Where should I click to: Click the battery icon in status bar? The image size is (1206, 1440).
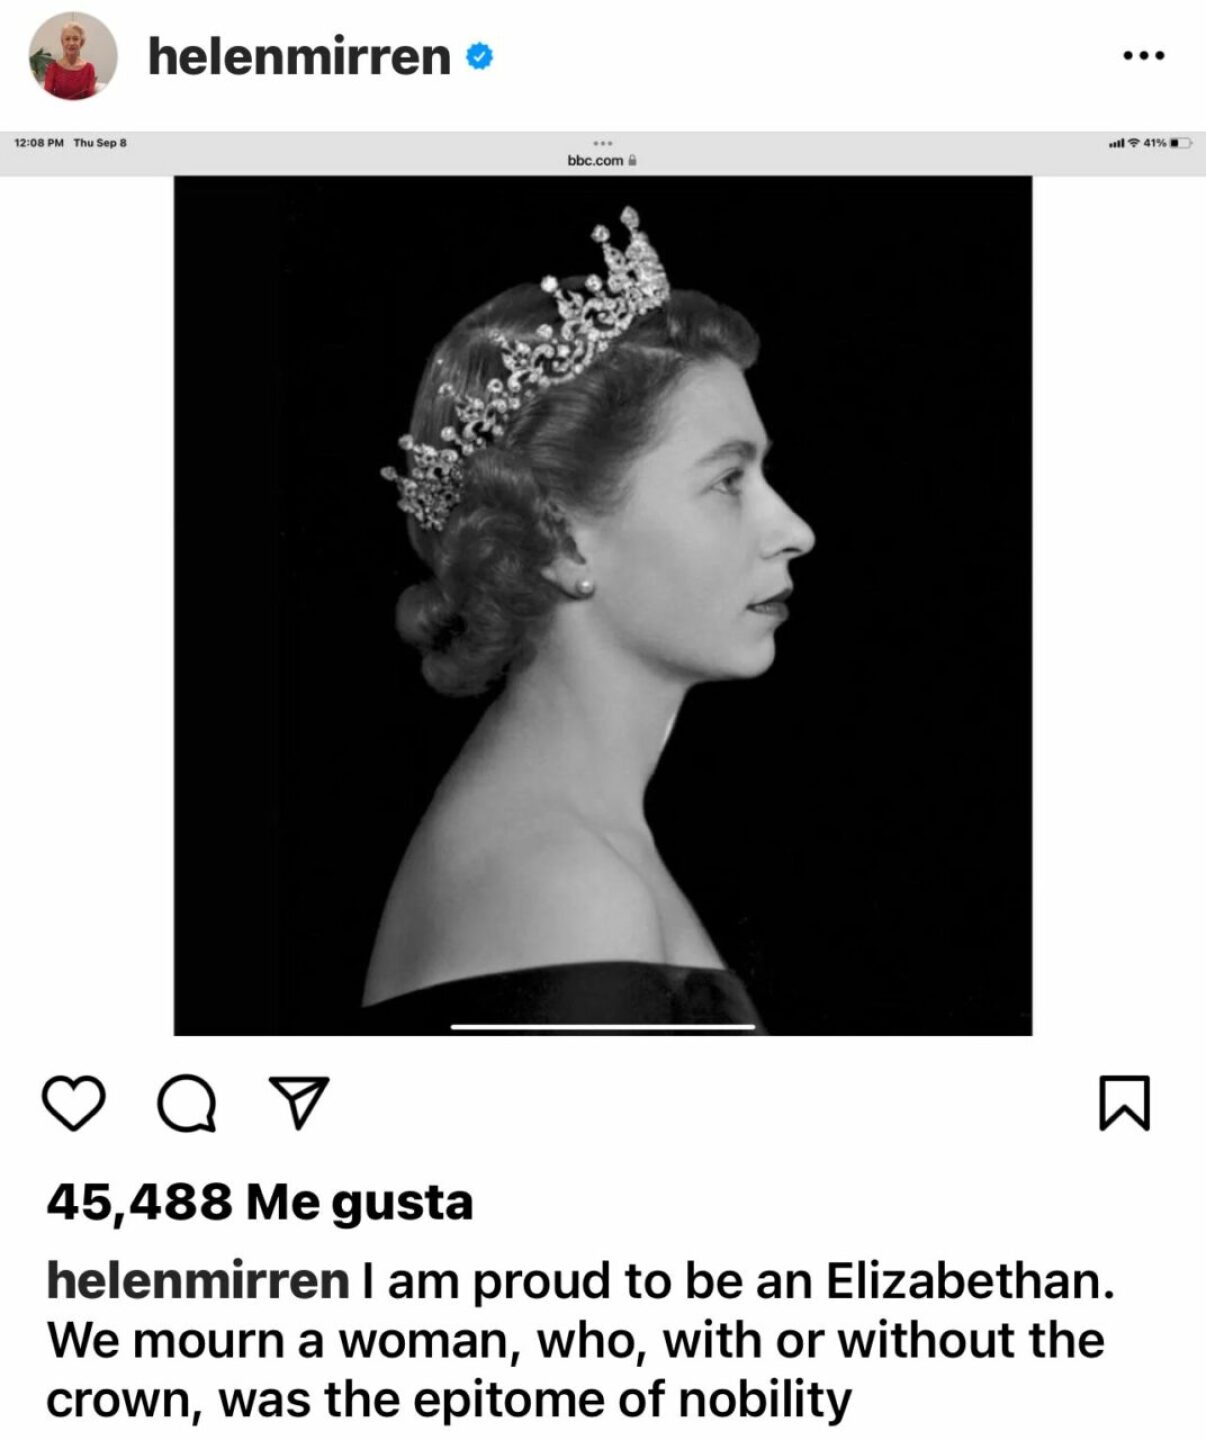(1180, 143)
